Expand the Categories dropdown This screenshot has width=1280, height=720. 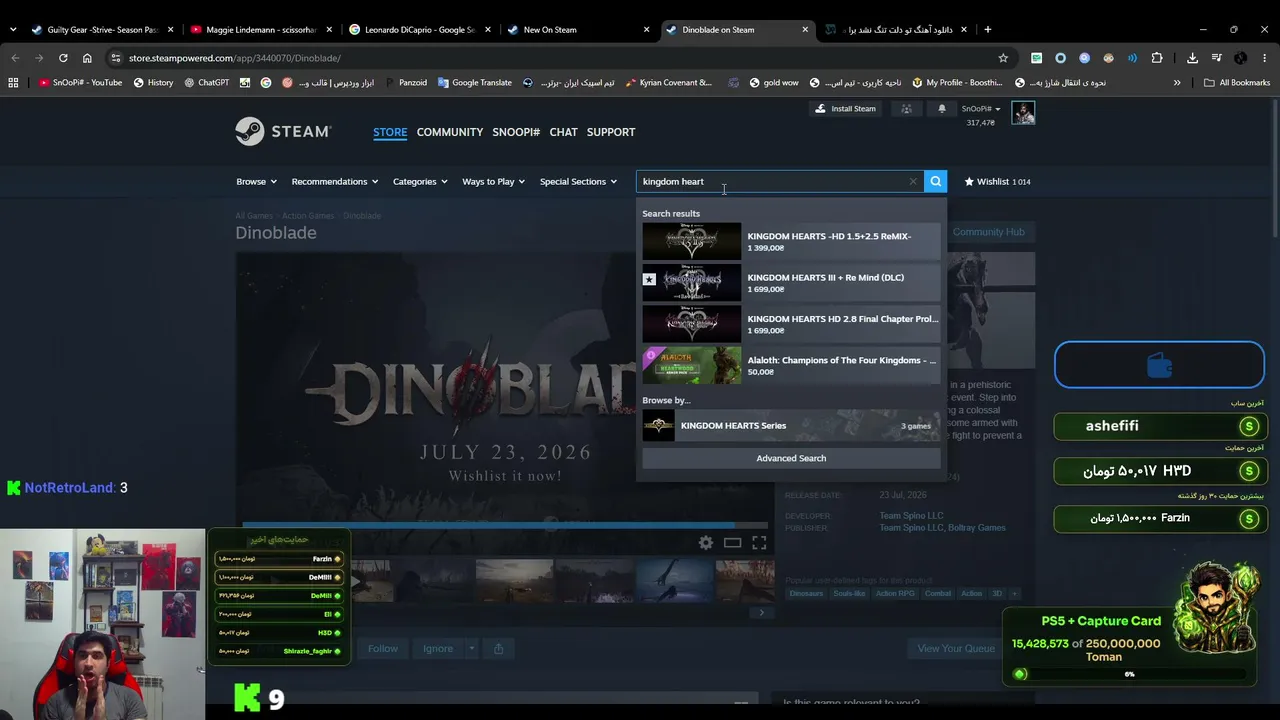420,182
